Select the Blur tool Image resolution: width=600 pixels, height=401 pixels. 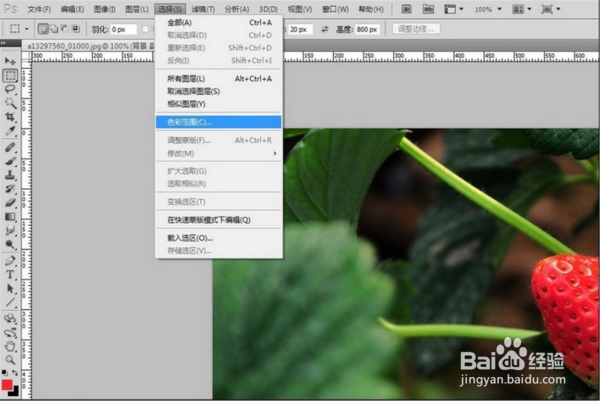pyautogui.click(x=10, y=230)
